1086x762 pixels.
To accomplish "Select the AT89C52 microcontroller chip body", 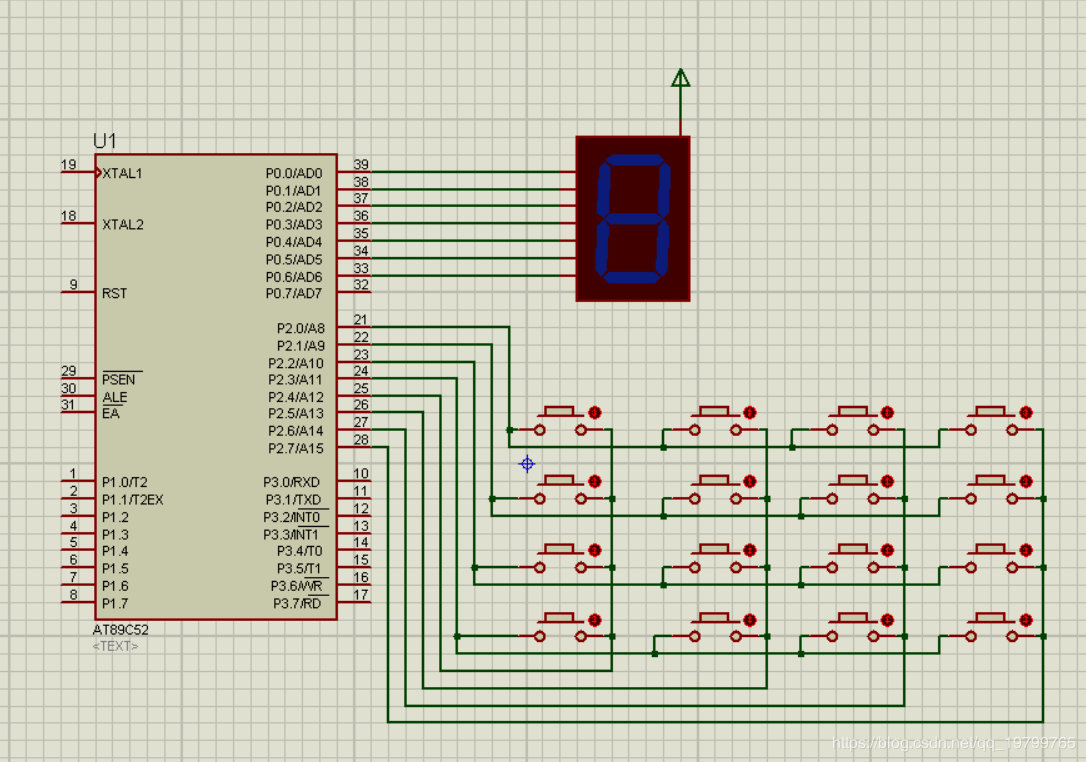I will [216, 387].
